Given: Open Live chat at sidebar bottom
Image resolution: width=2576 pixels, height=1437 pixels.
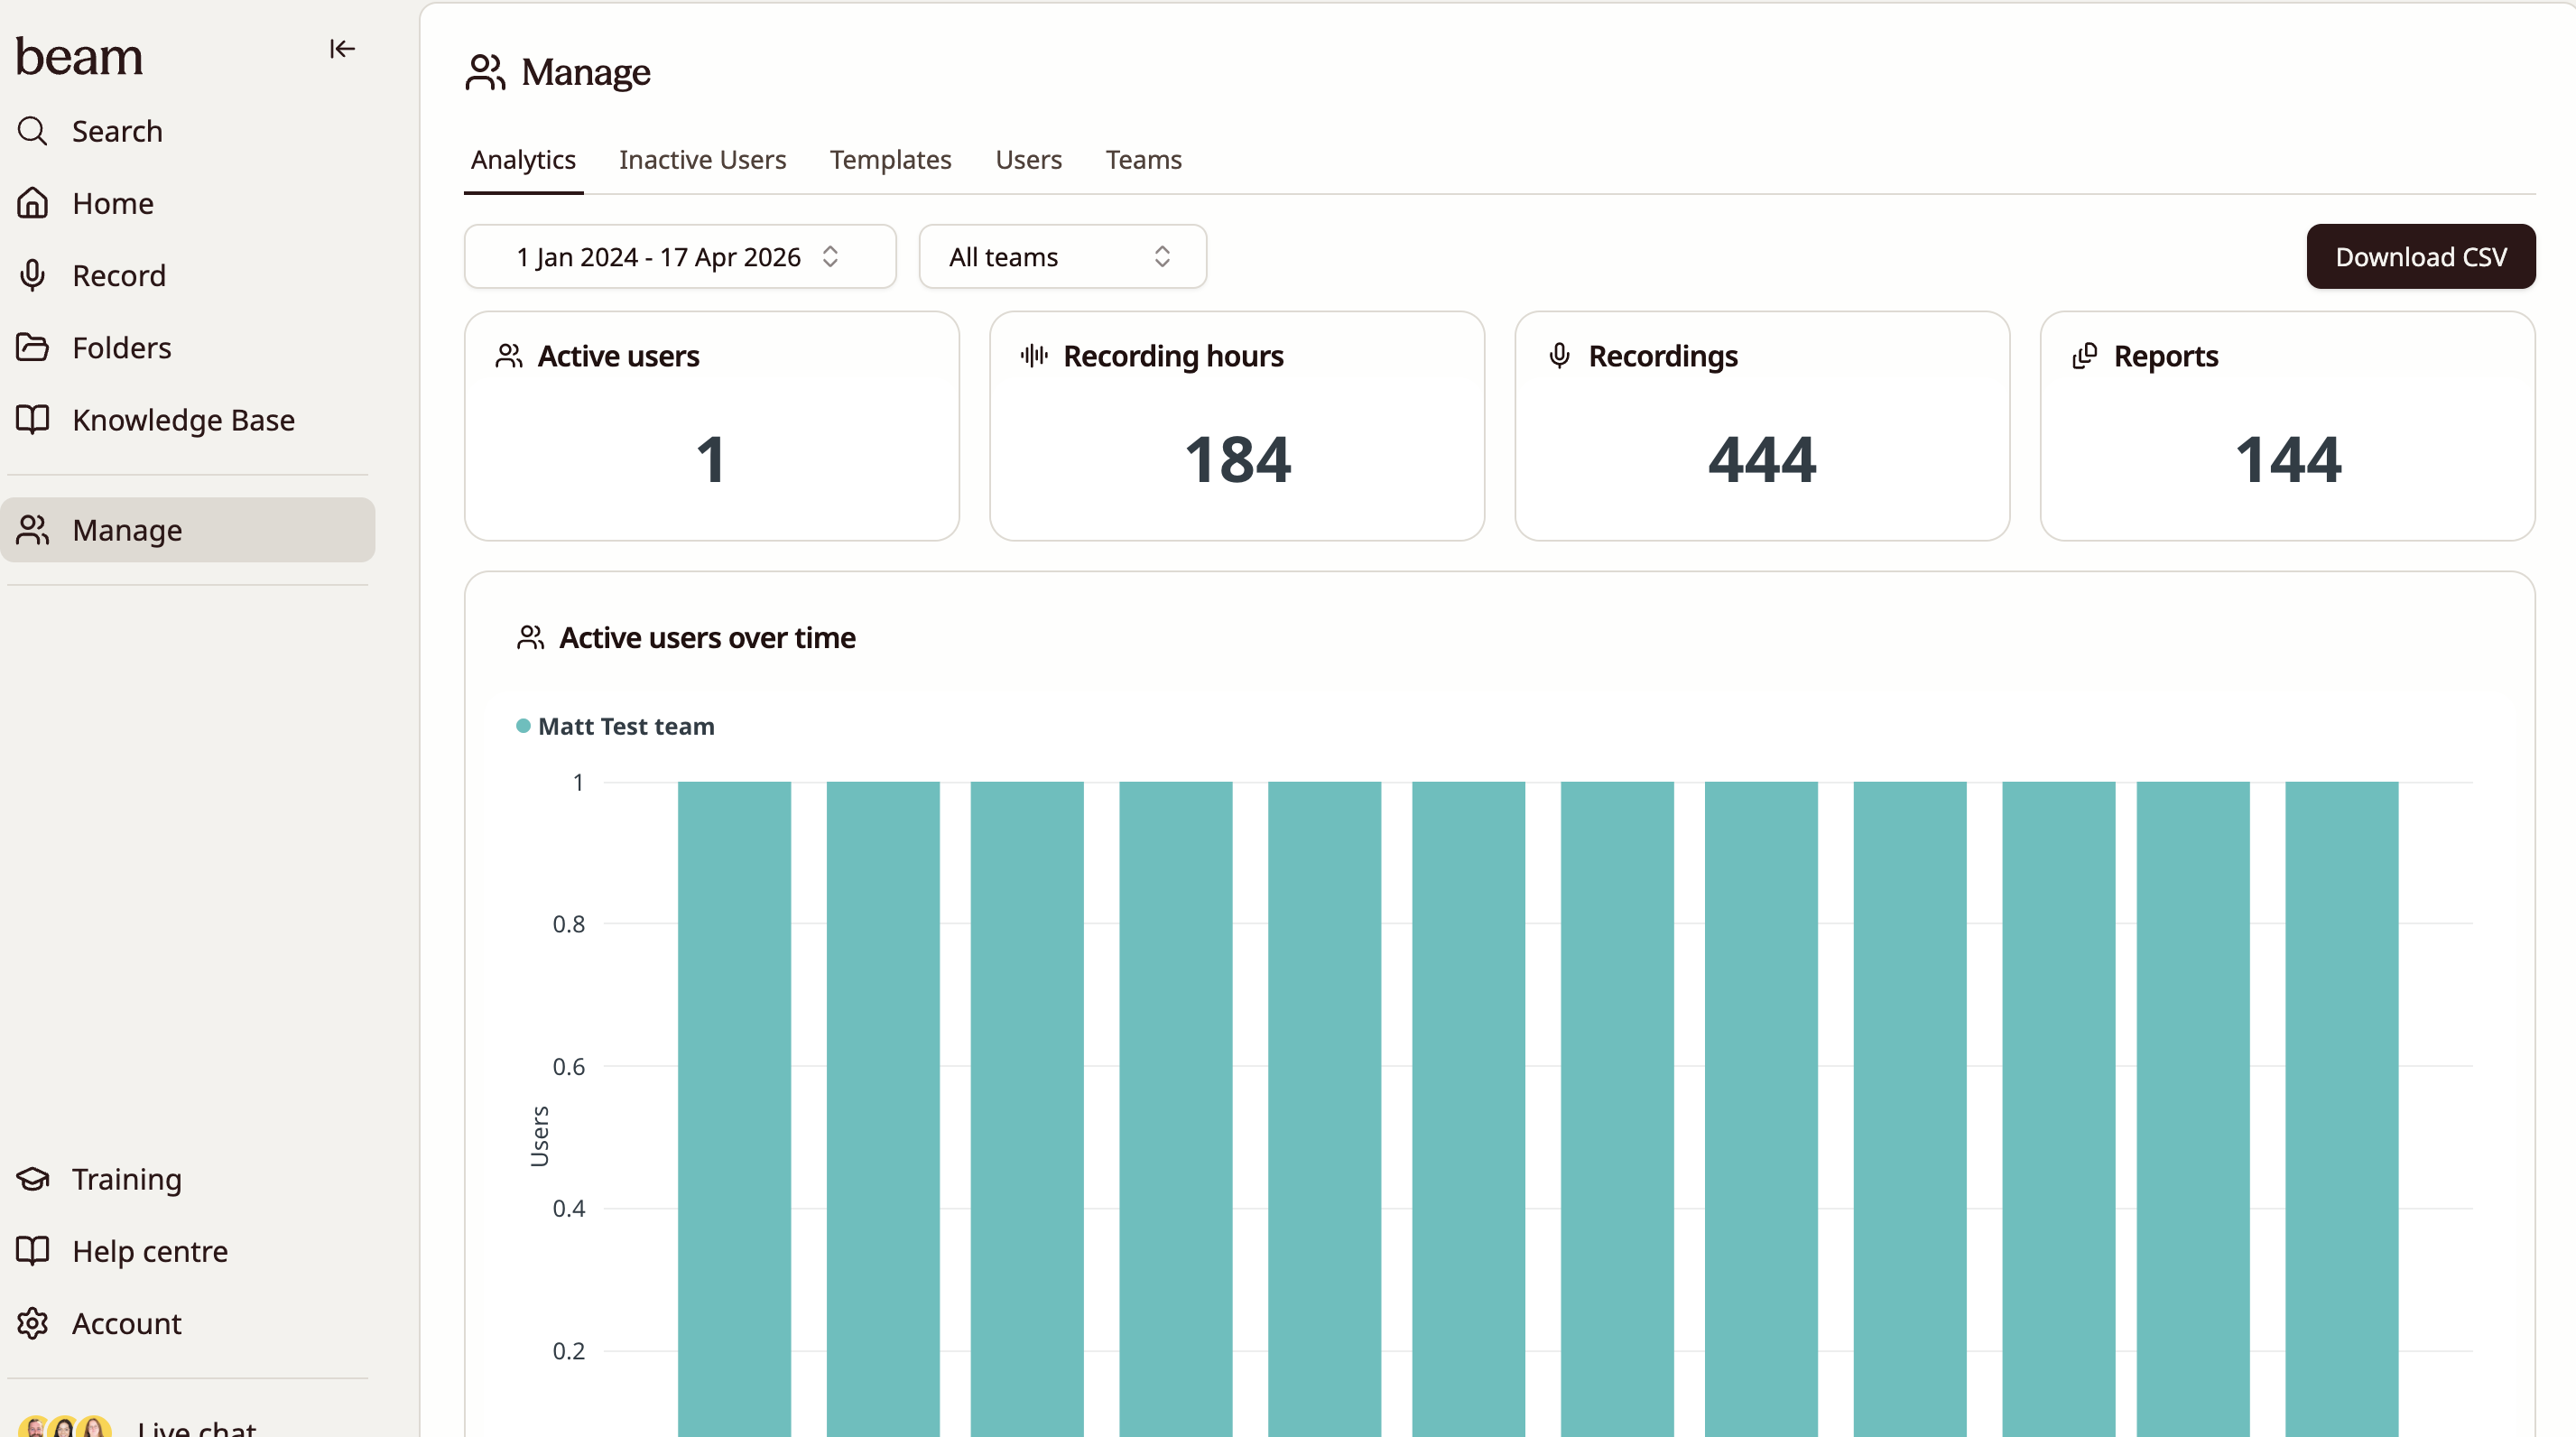Looking at the screenshot, I should click(196, 1426).
